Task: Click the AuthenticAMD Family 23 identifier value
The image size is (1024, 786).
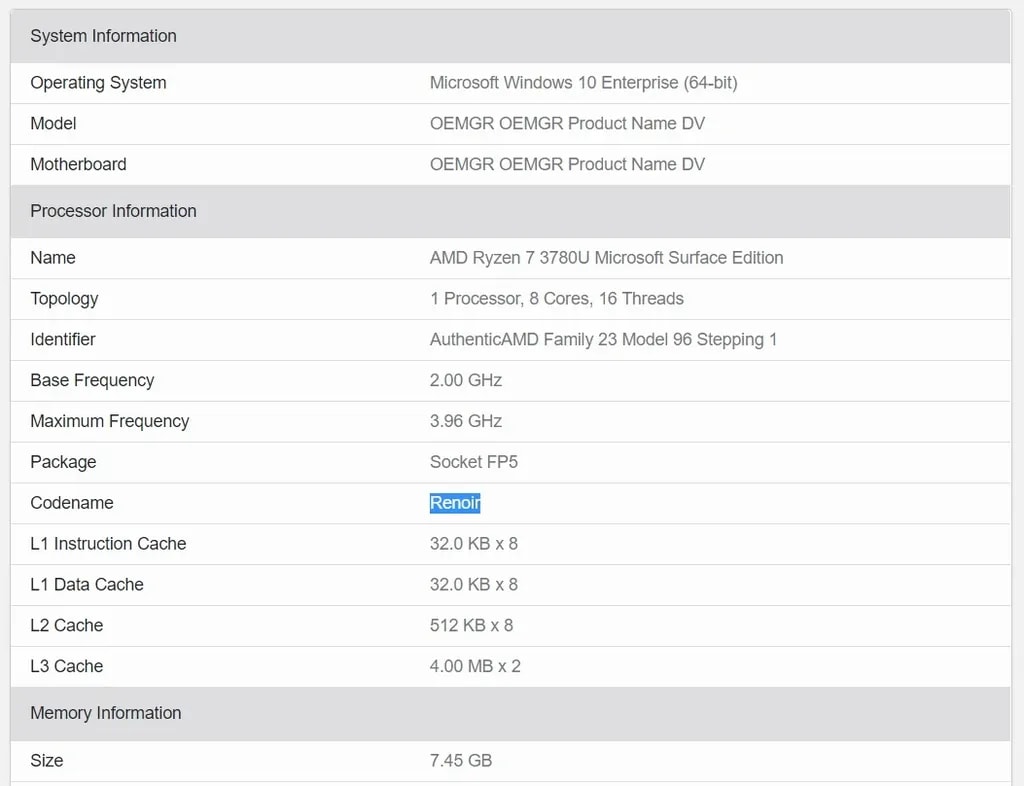Action: (603, 340)
